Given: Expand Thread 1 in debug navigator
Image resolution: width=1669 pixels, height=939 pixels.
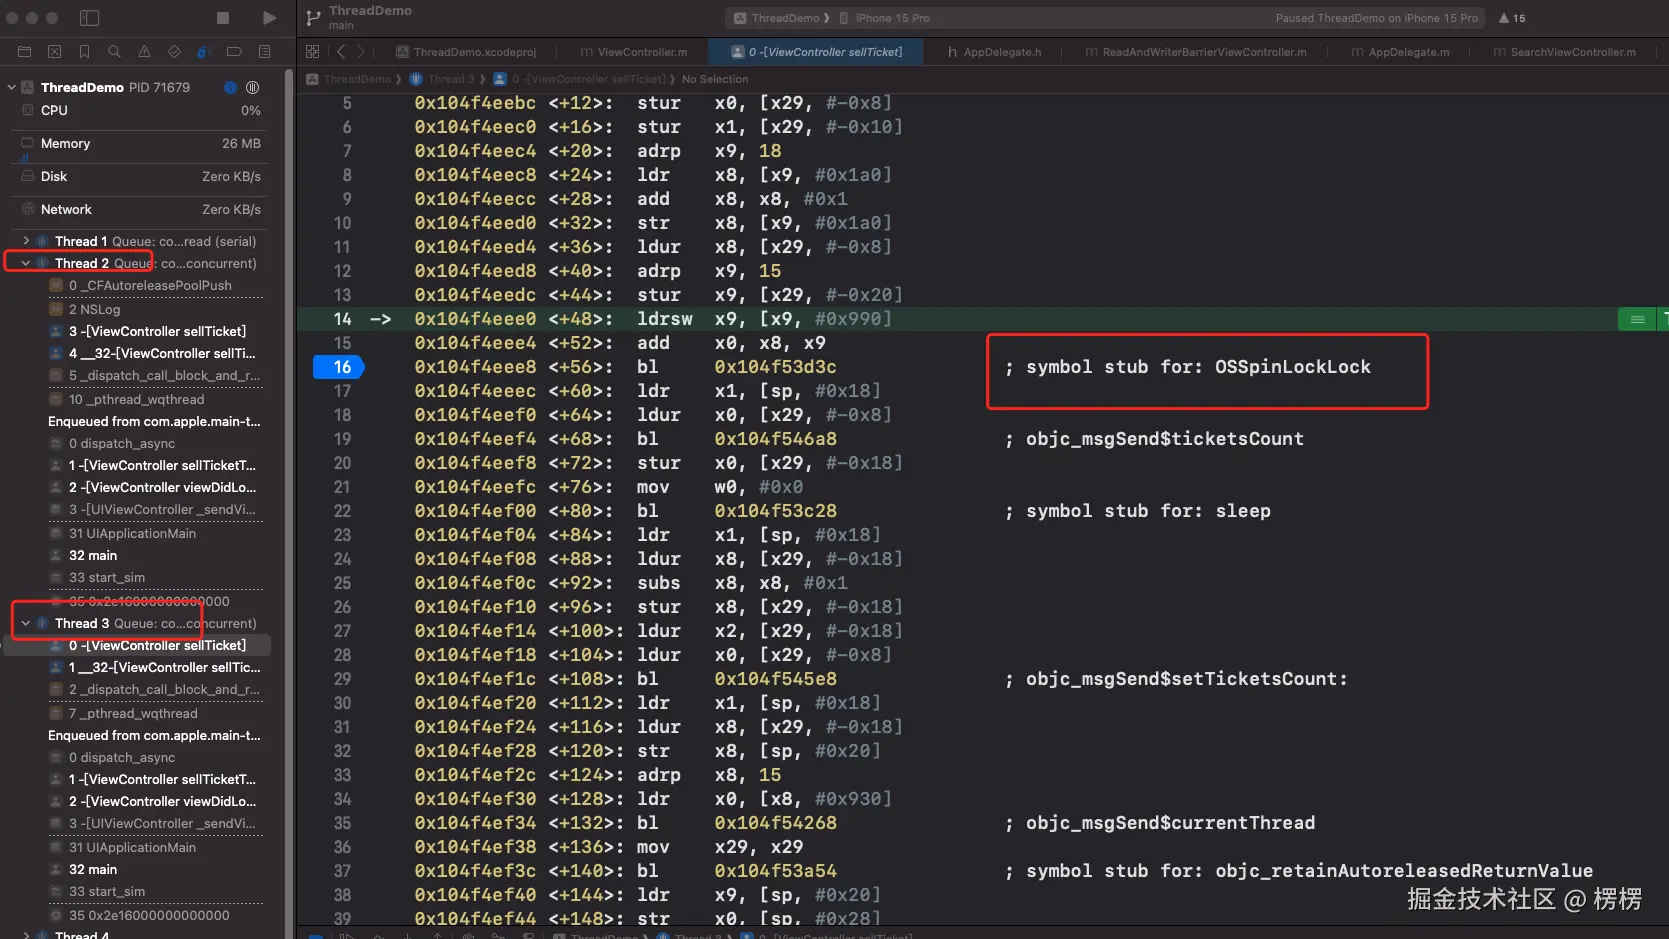Looking at the screenshot, I should pyautogui.click(x=26, y=241).
